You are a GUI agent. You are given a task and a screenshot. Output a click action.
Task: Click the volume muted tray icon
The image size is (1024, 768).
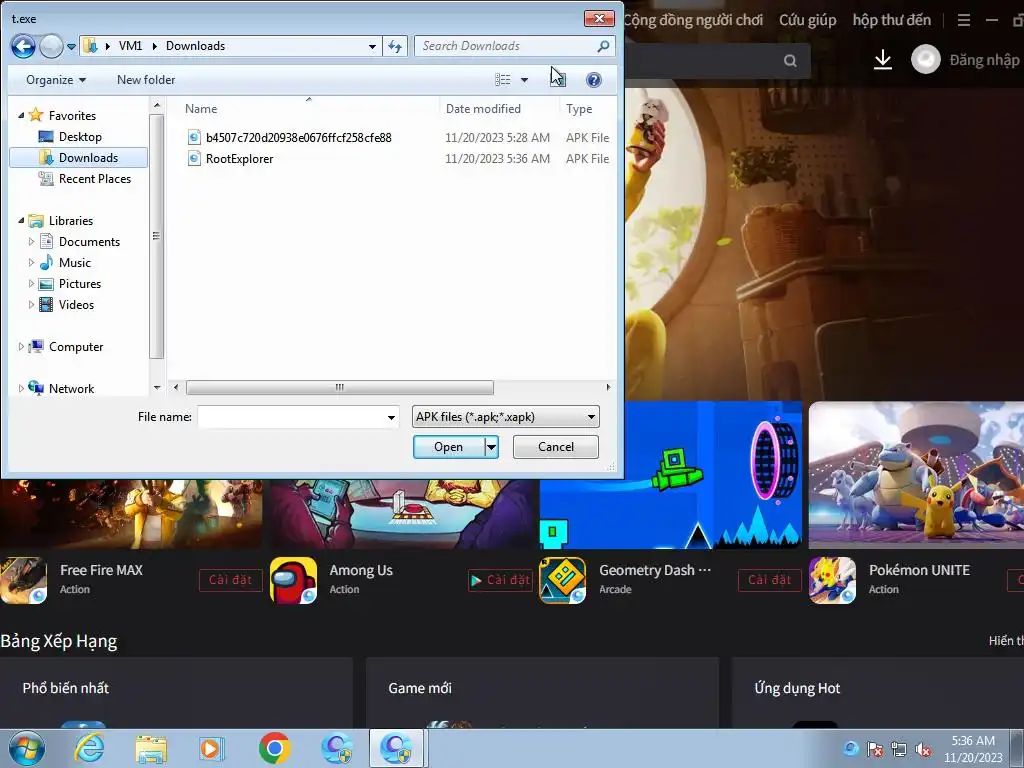[923, 749]
